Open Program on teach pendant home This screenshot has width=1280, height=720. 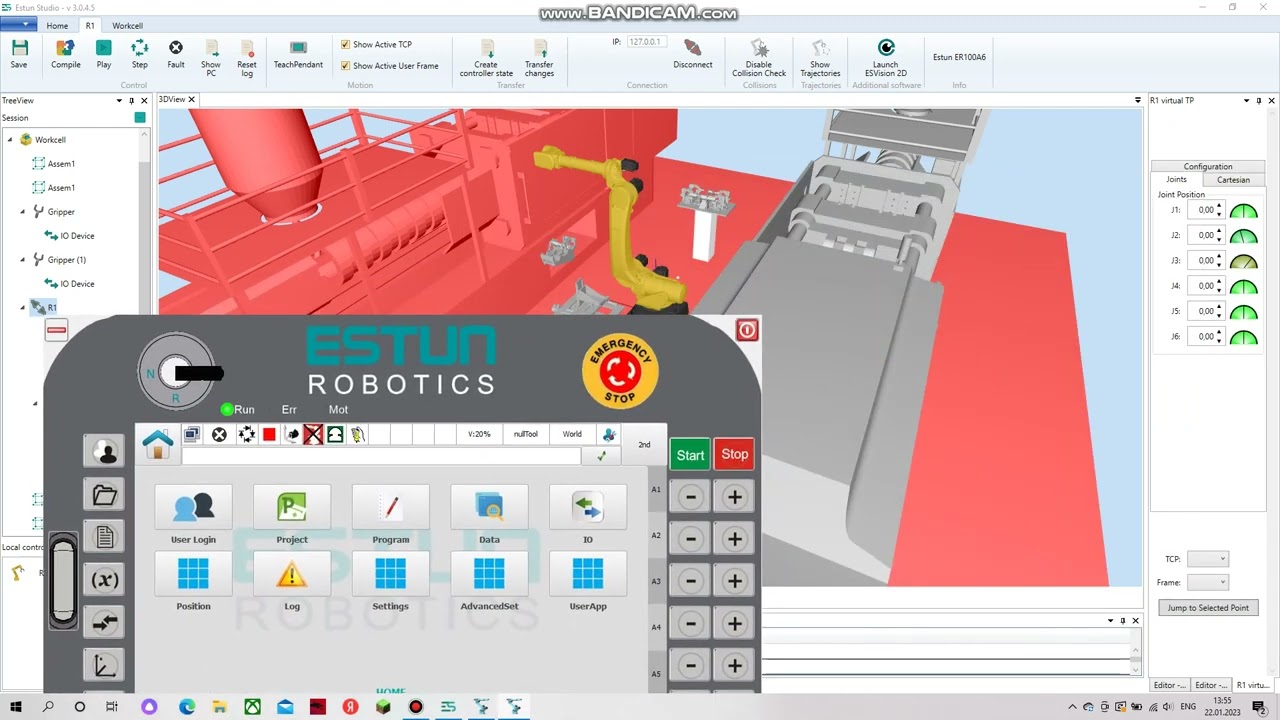coord(391,508)
